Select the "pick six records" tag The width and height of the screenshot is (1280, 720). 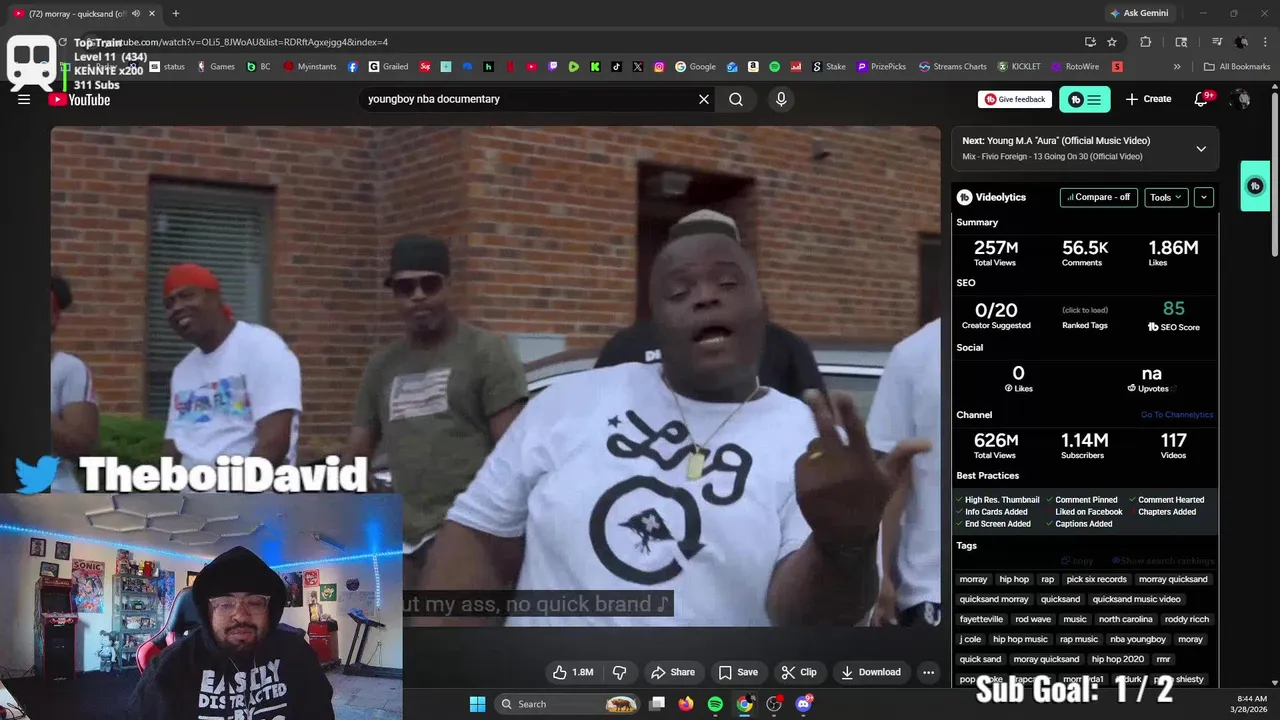(1096, 579)
